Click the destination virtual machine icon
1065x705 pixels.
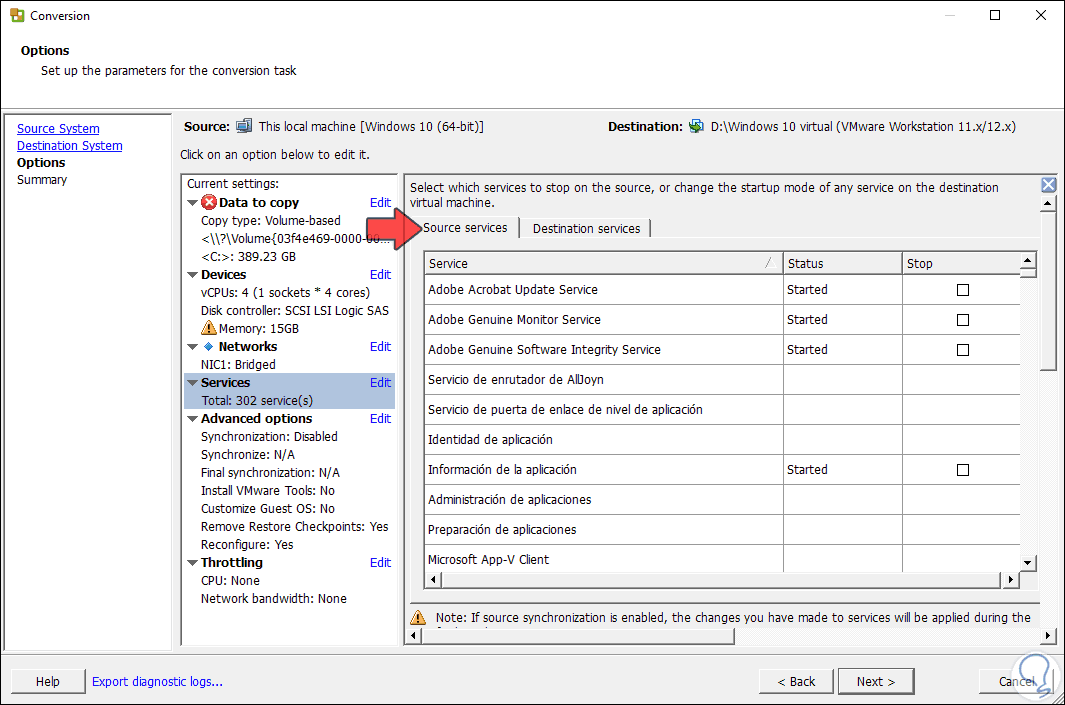(x=697, y=126)
